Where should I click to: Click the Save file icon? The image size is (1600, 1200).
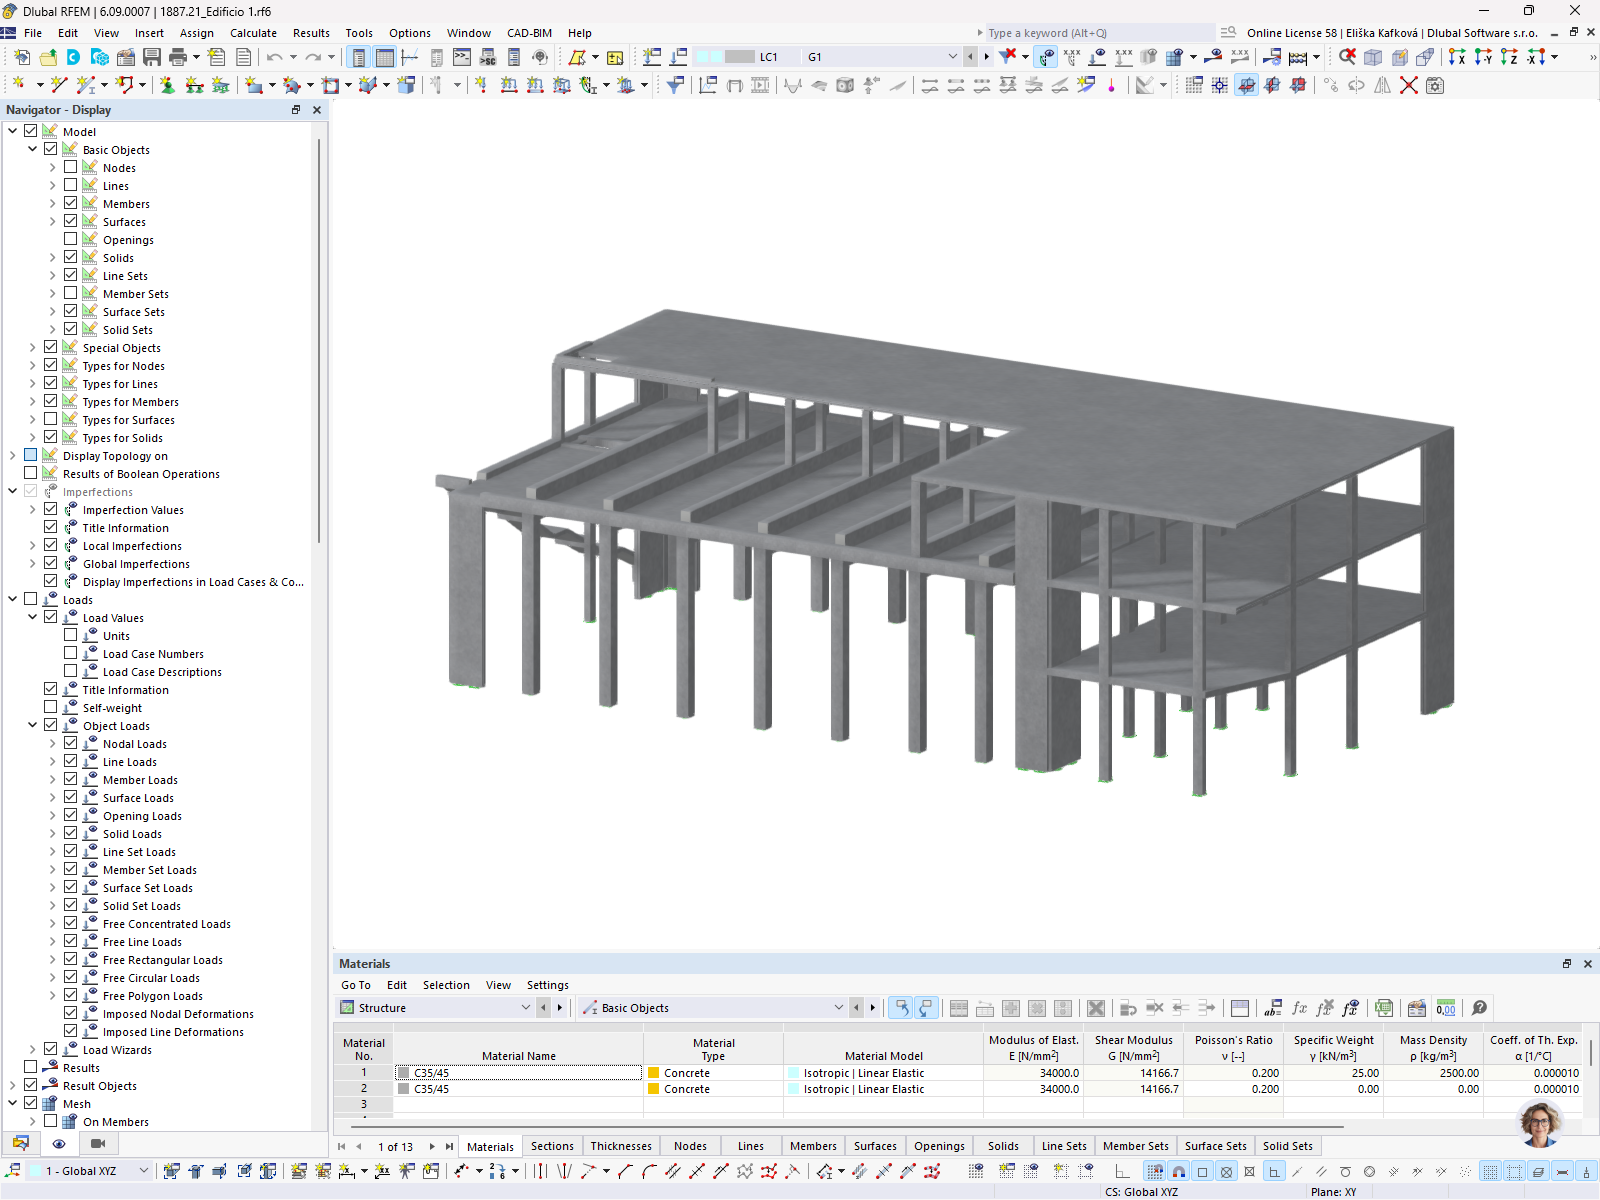152,57
